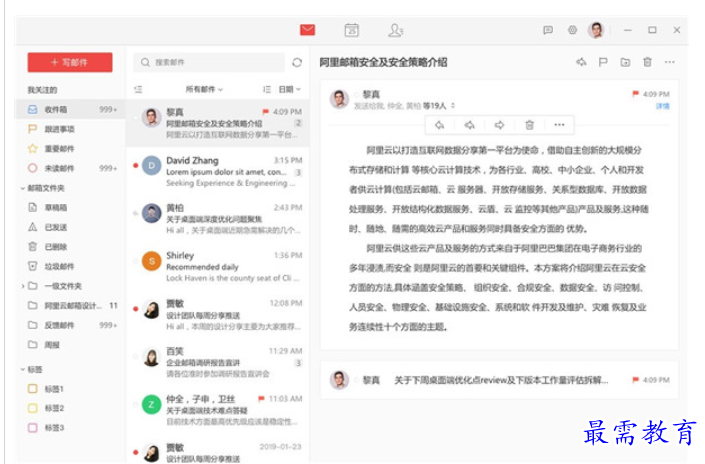Open the contacts tab
This screenshot has width=705, height=464.
click(x=396, y=30)
